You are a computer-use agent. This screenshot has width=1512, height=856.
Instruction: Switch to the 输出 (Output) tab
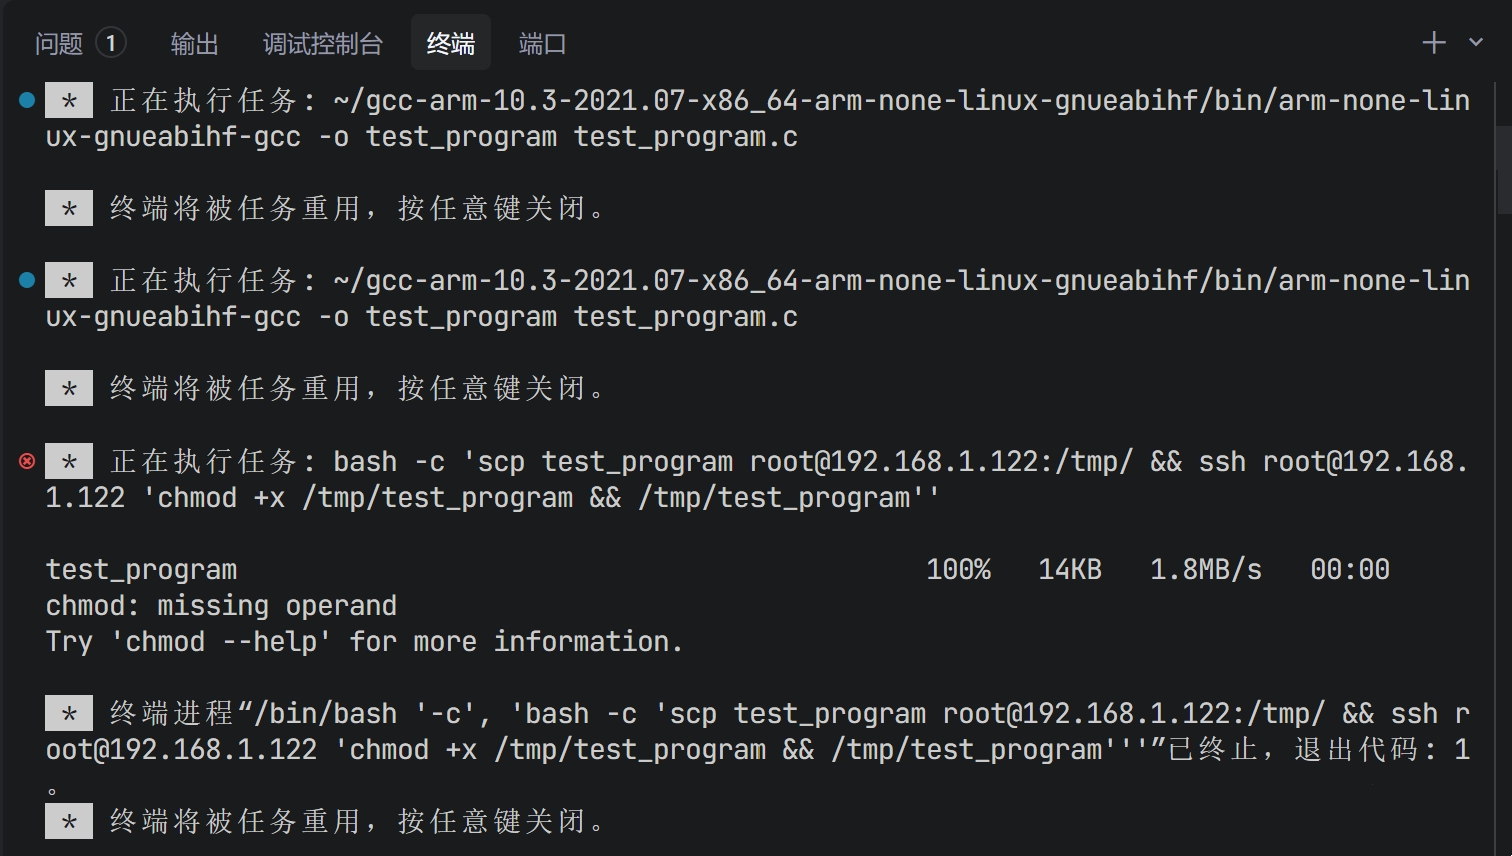194,44
